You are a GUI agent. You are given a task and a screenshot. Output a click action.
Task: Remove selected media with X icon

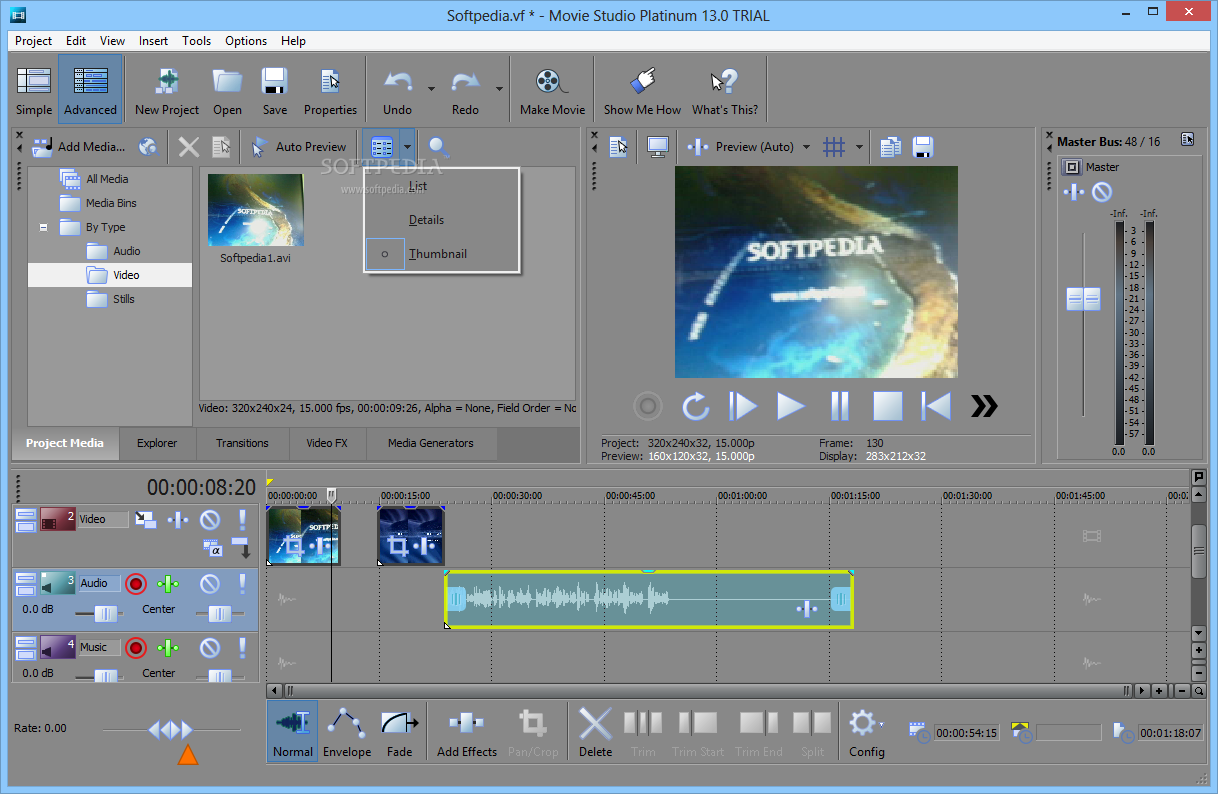click(189, 147)
